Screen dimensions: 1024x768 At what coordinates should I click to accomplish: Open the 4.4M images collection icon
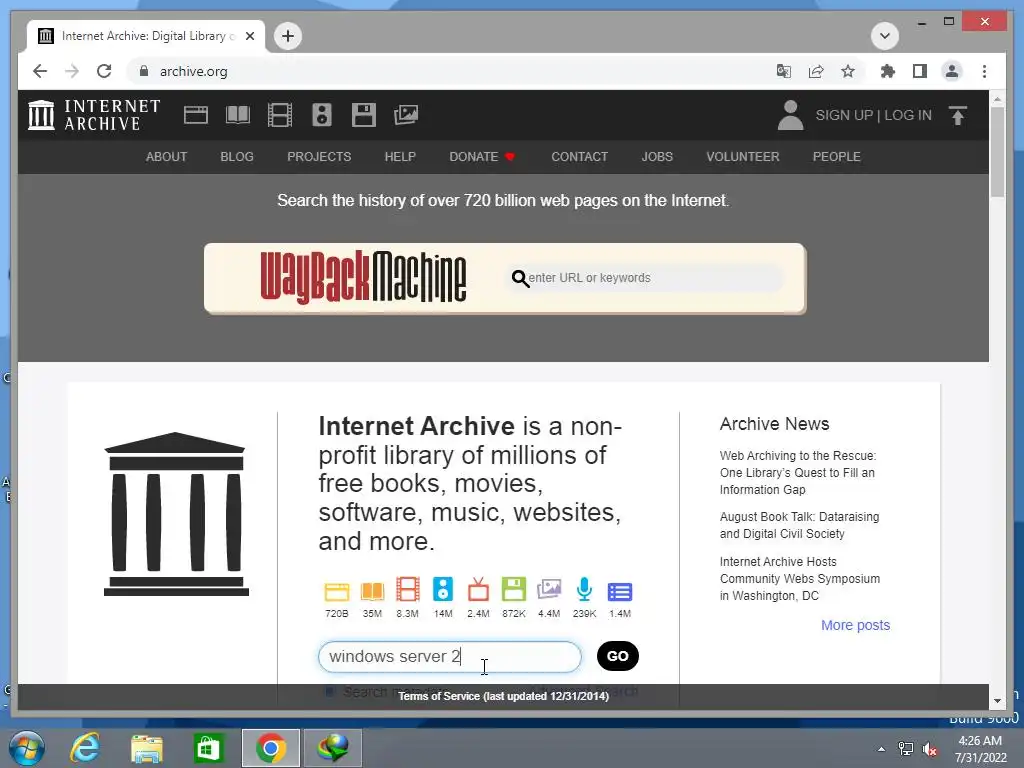pos(549,589)
